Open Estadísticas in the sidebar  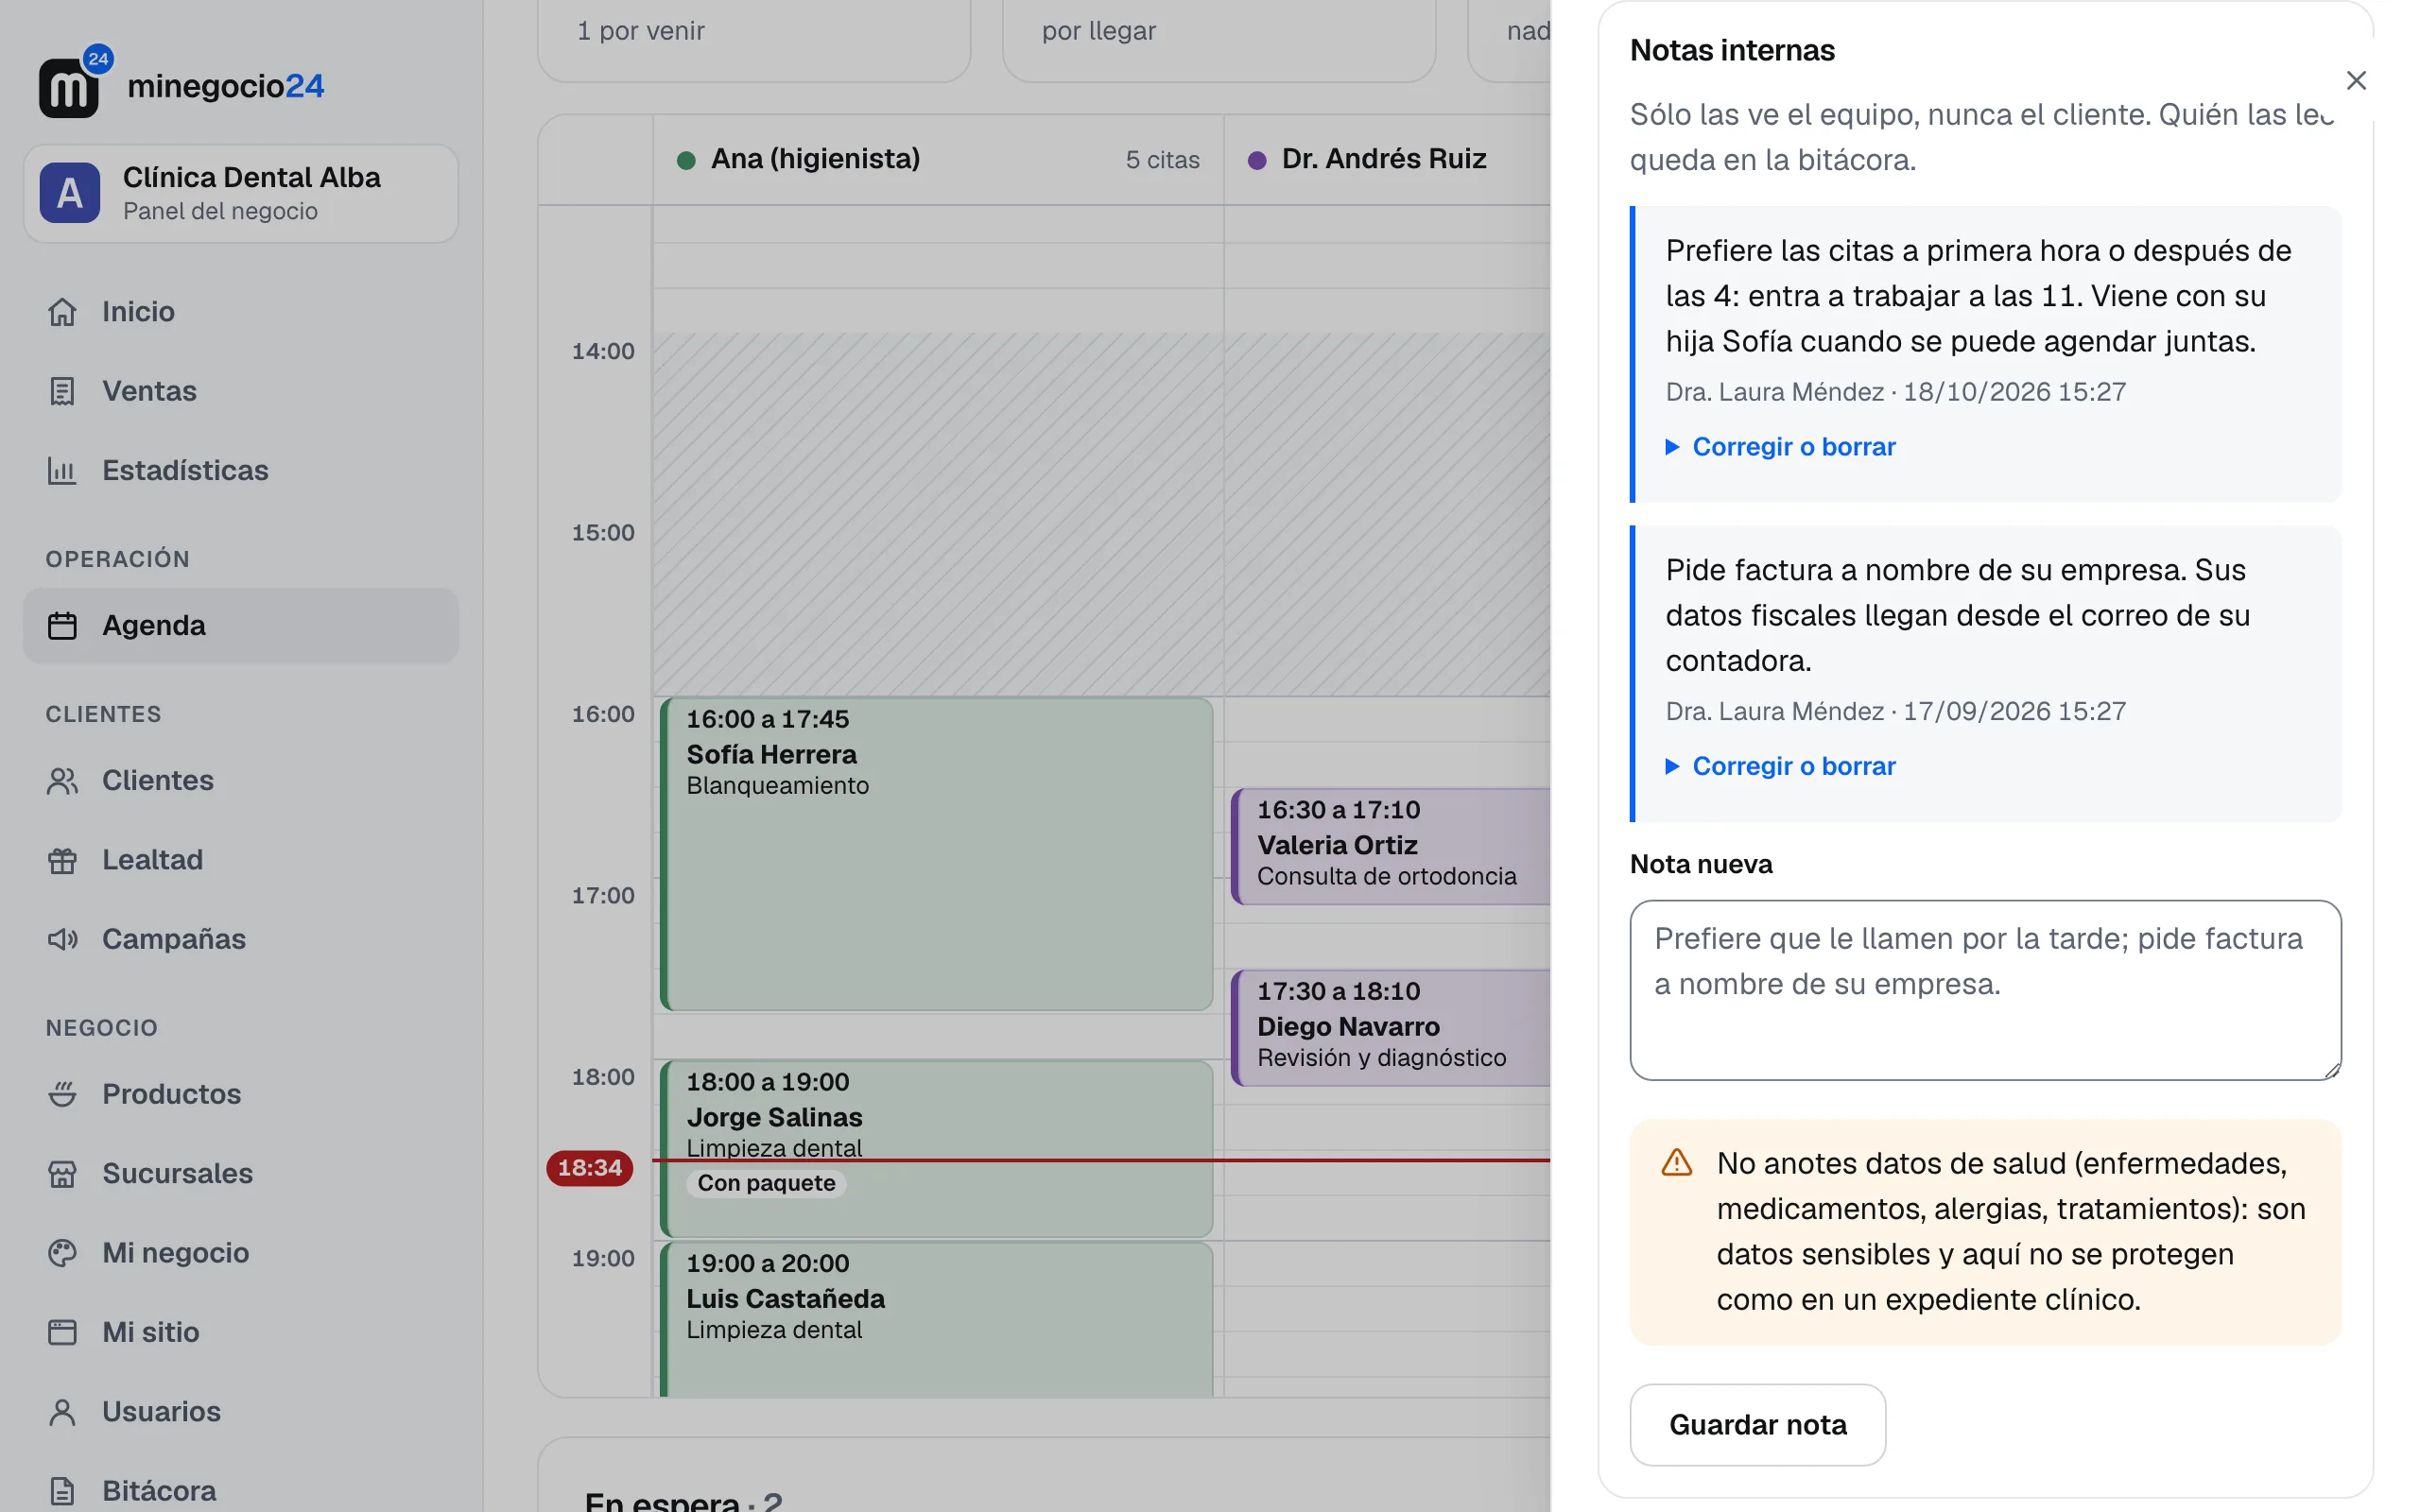(x=241, y=470)
